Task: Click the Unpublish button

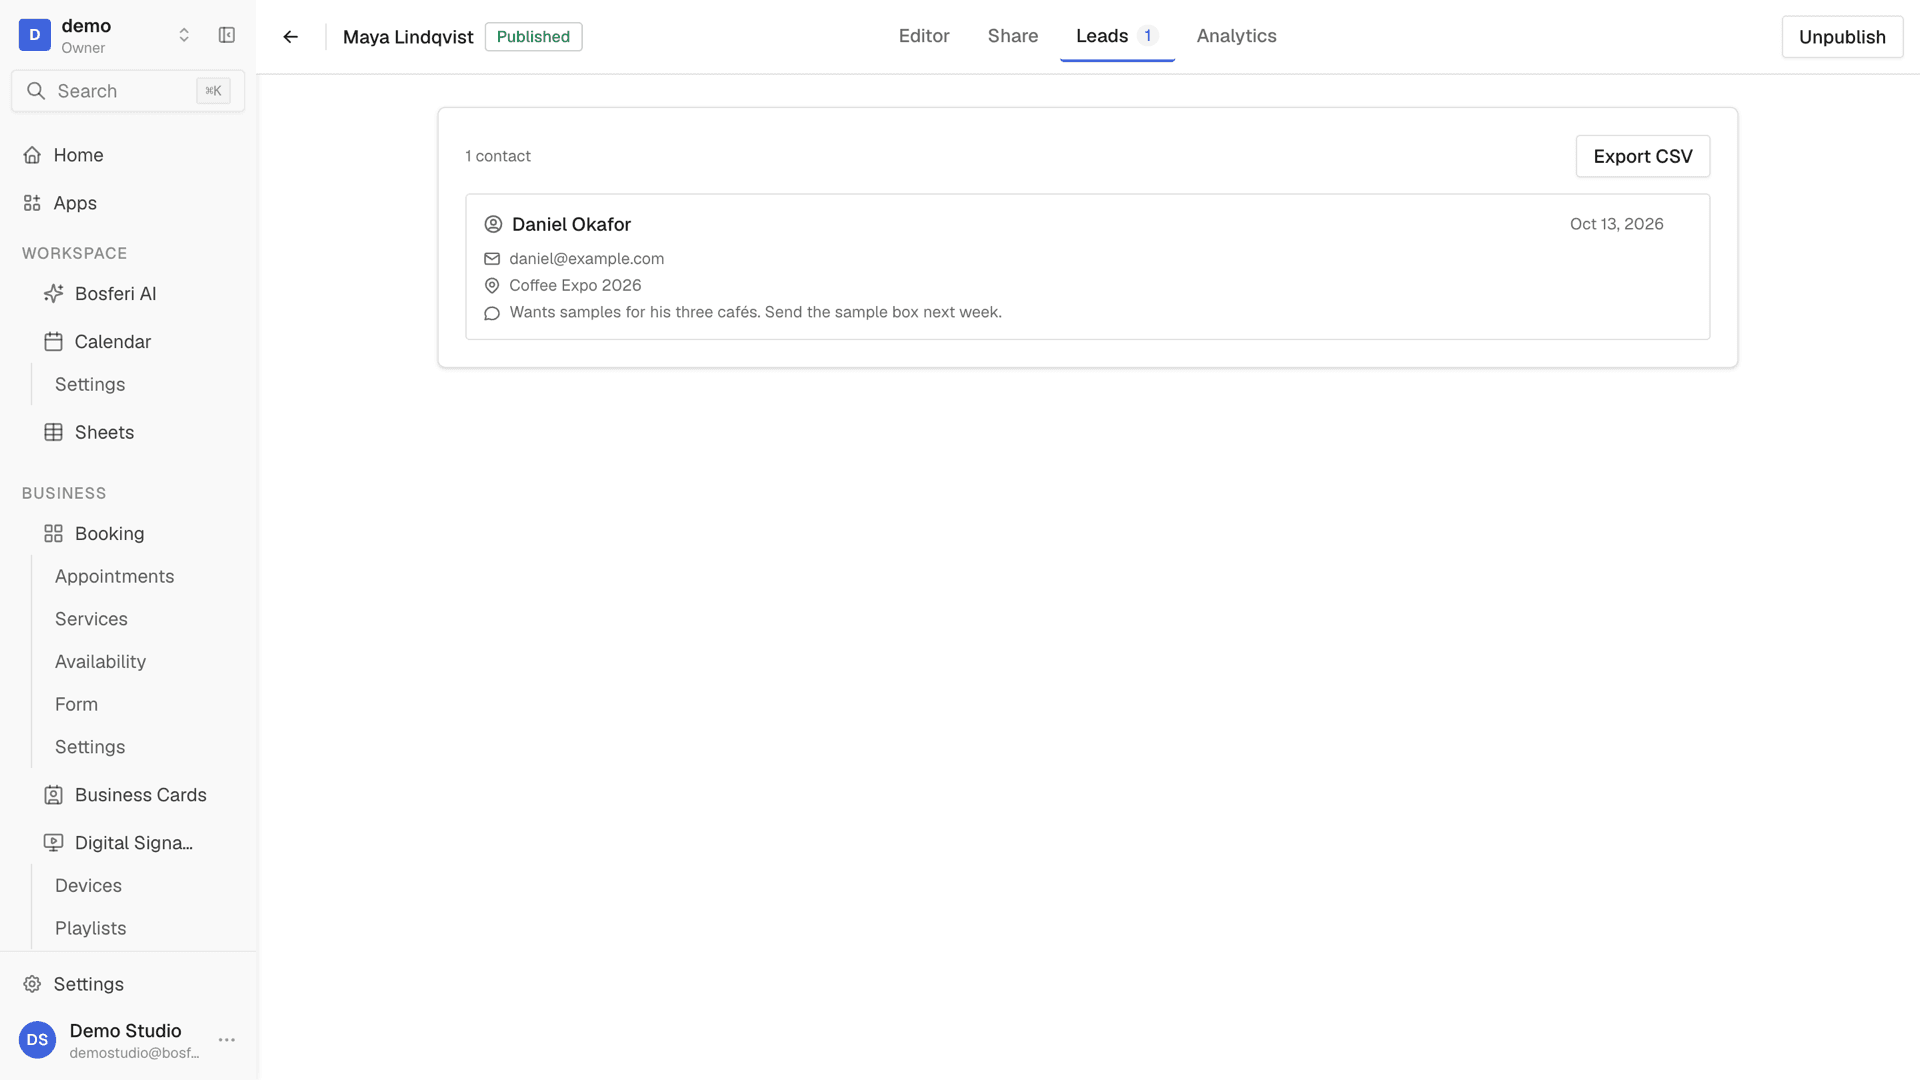Action: 1842,37
